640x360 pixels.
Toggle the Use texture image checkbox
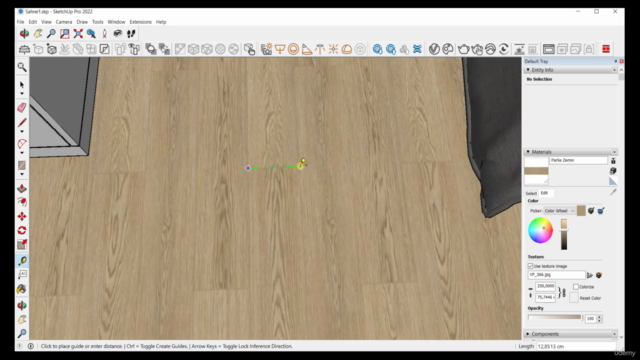pyautogui.click(x=531, y=266)
